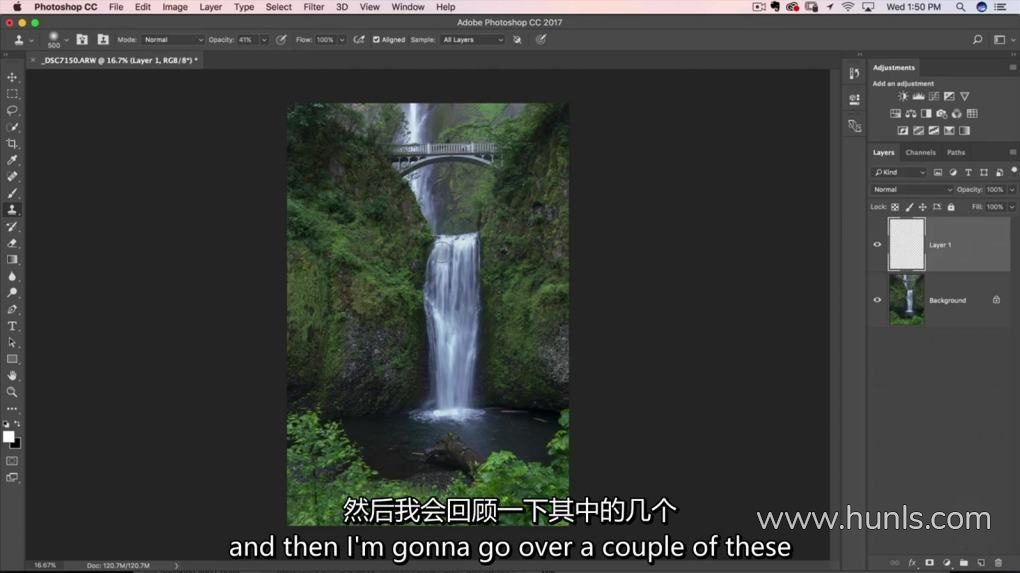Select the Brush tool
Viewport: 1020px width, 573px height.
tap(12, 193)
